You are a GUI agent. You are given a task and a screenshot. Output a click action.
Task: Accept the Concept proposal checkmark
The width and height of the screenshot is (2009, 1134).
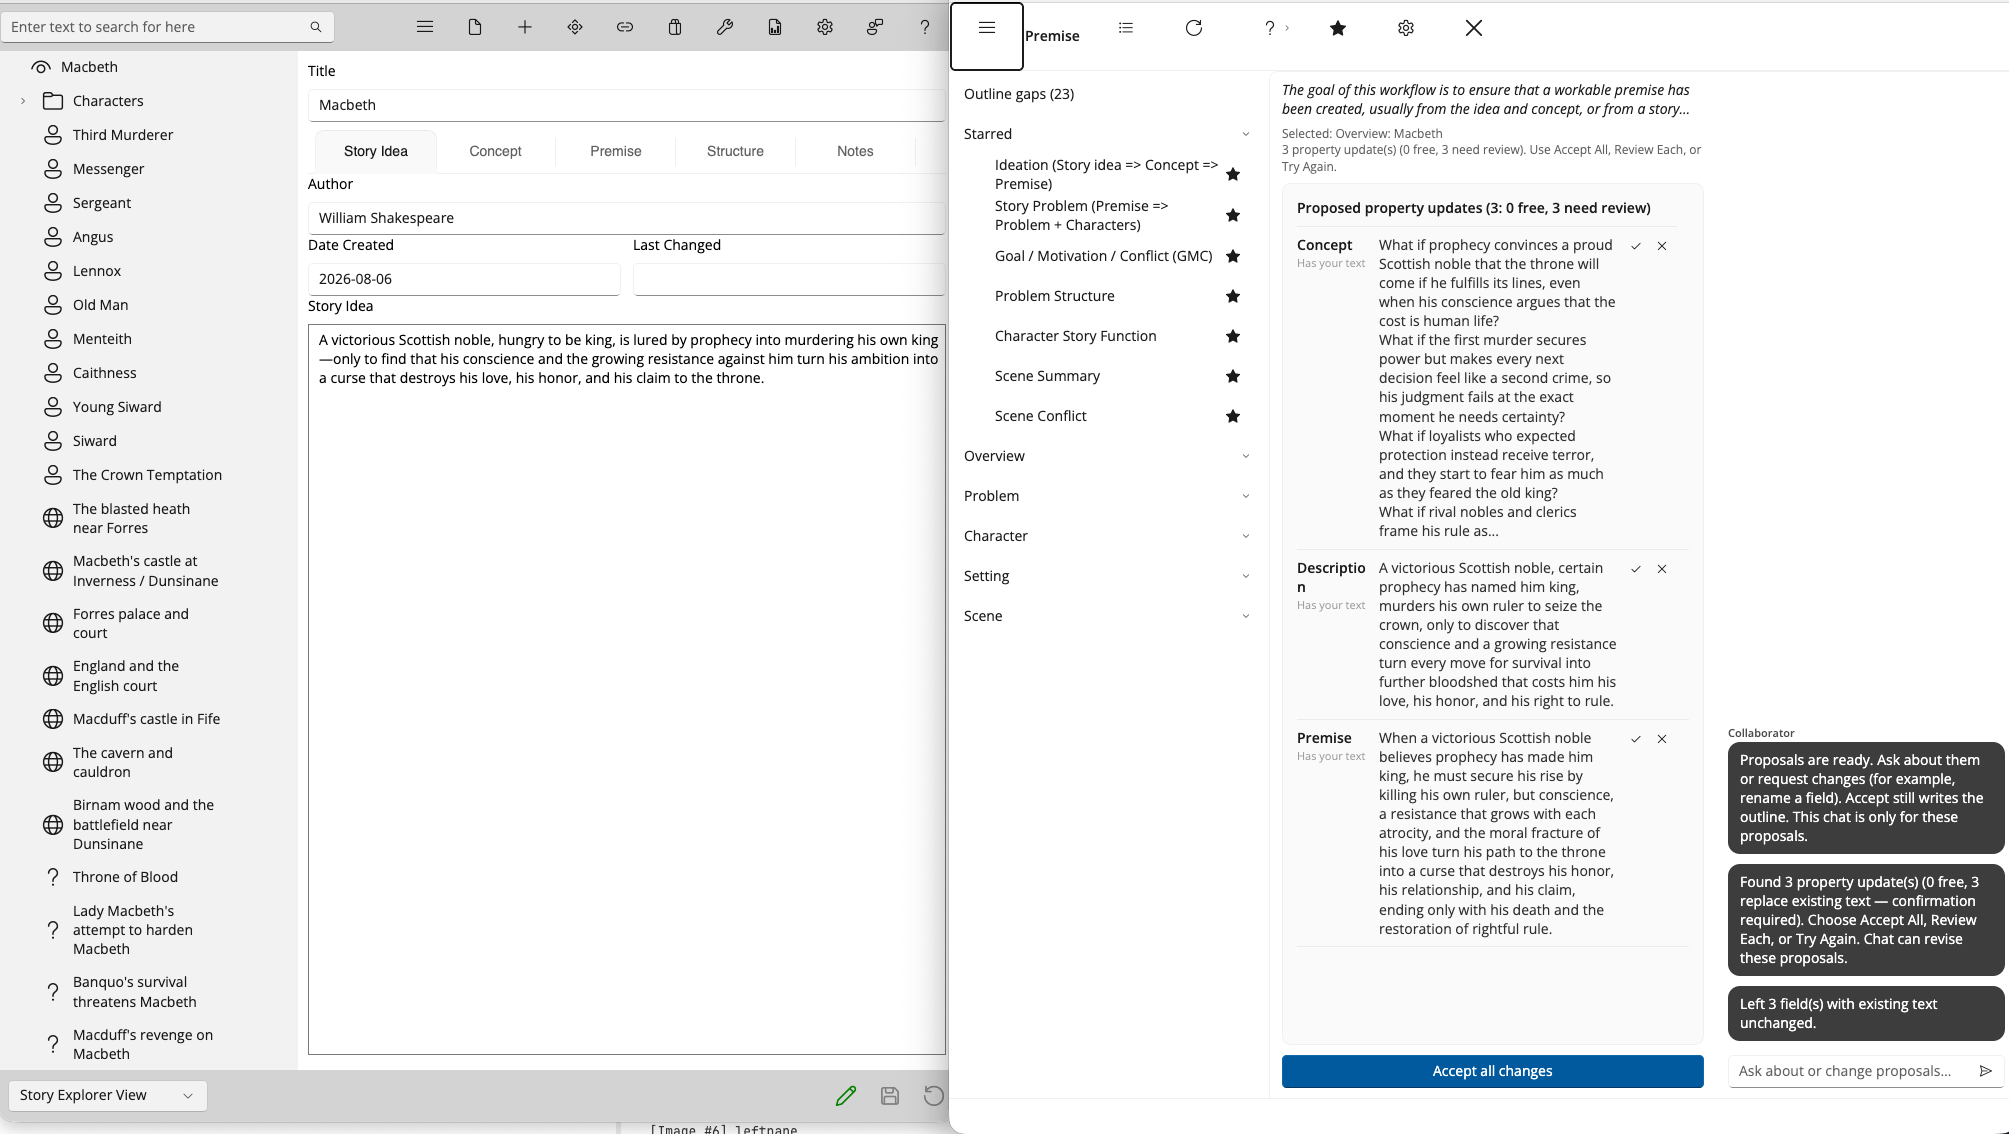[1636, 246]
